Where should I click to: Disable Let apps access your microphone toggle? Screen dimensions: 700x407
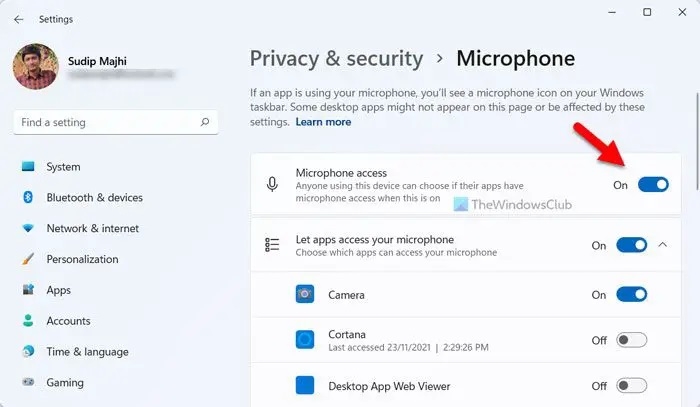point(632,245)
